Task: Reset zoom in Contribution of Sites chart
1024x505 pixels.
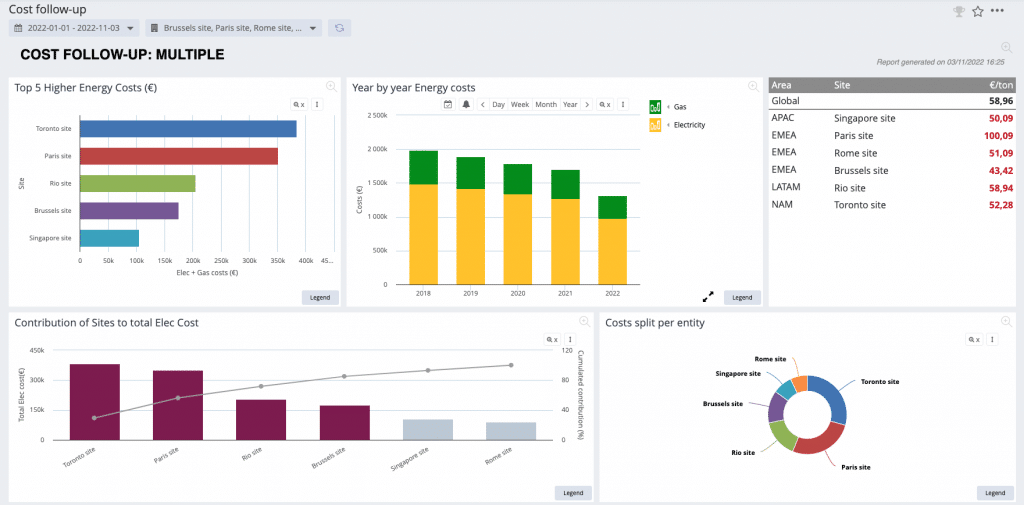Action: (552, 339)
